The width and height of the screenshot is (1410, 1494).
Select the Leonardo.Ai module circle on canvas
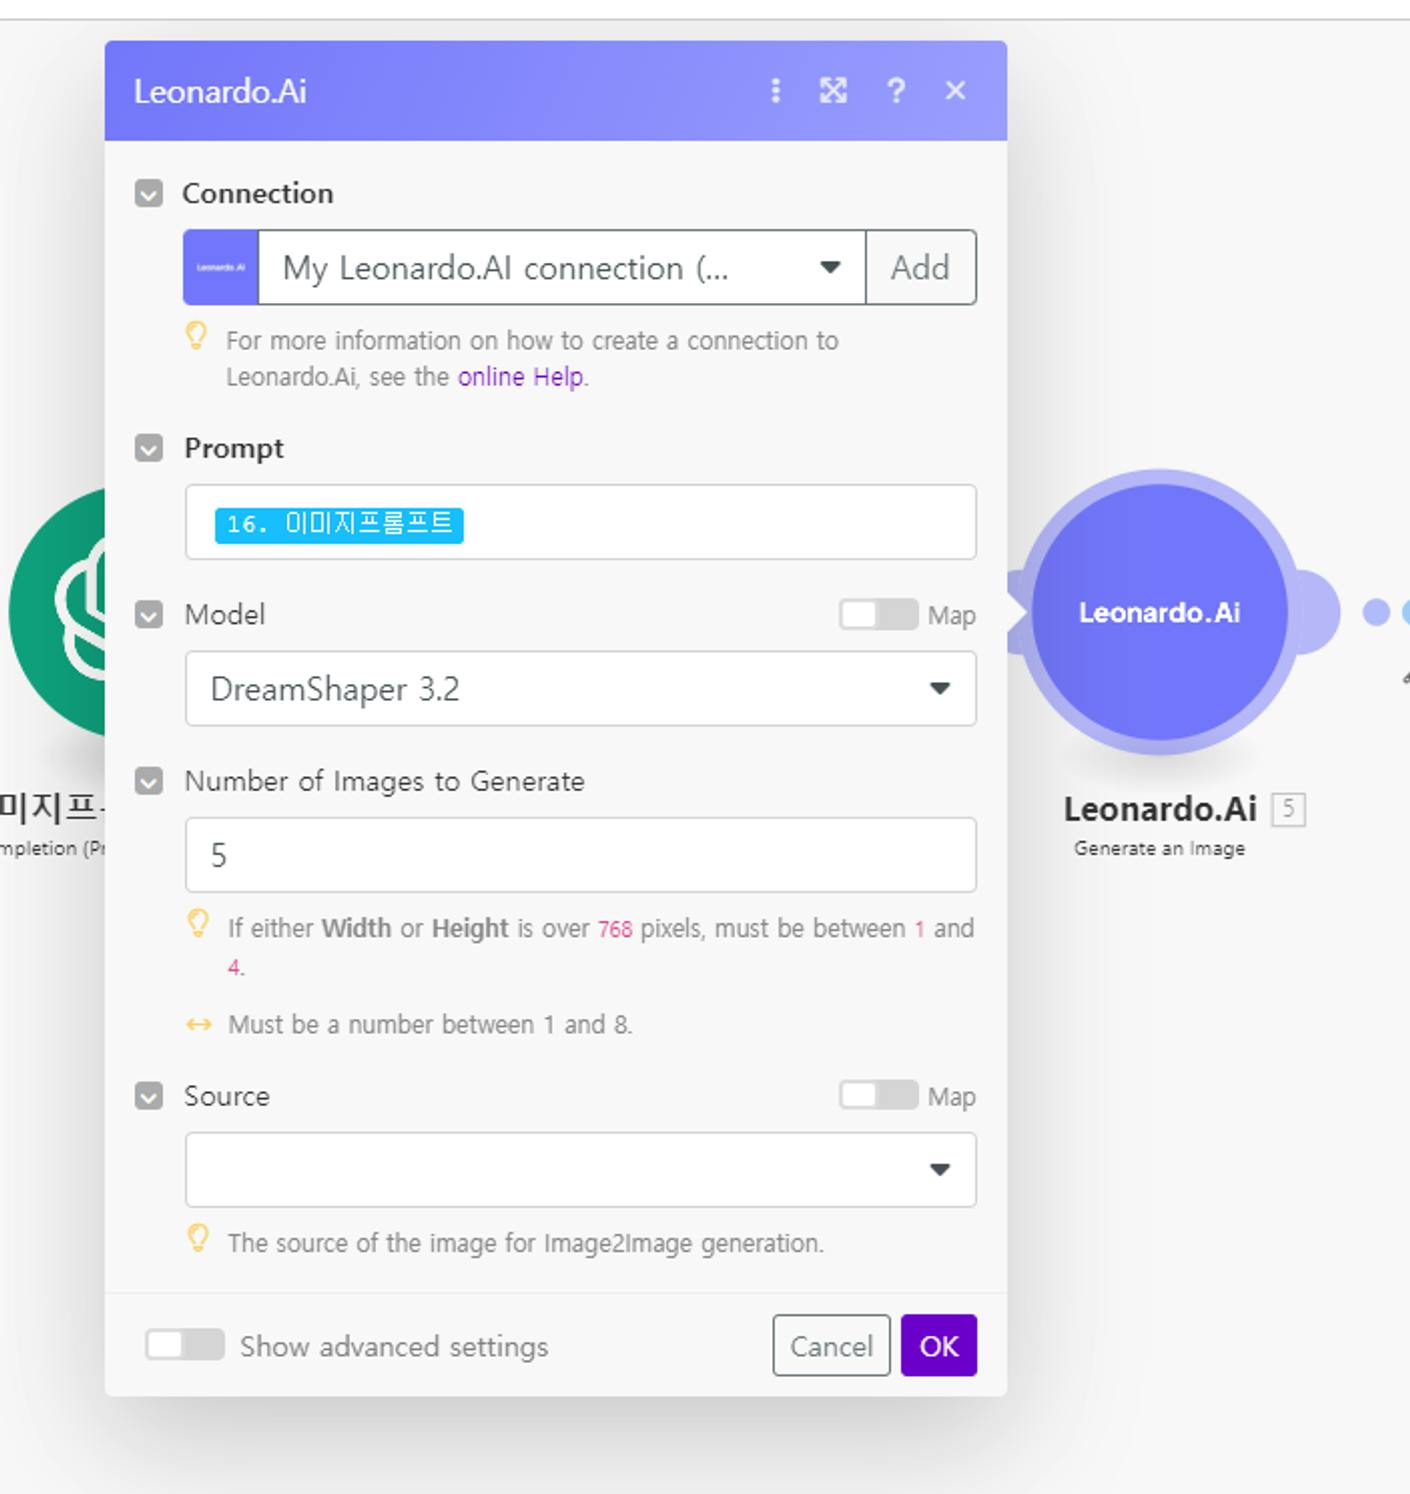1159,612
